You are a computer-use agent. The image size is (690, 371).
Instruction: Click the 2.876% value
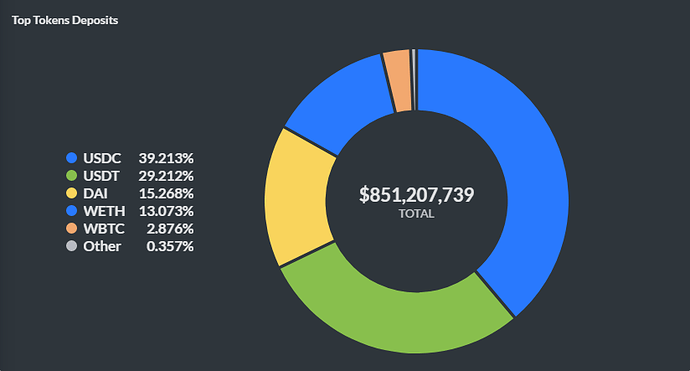tap(170, 228)
